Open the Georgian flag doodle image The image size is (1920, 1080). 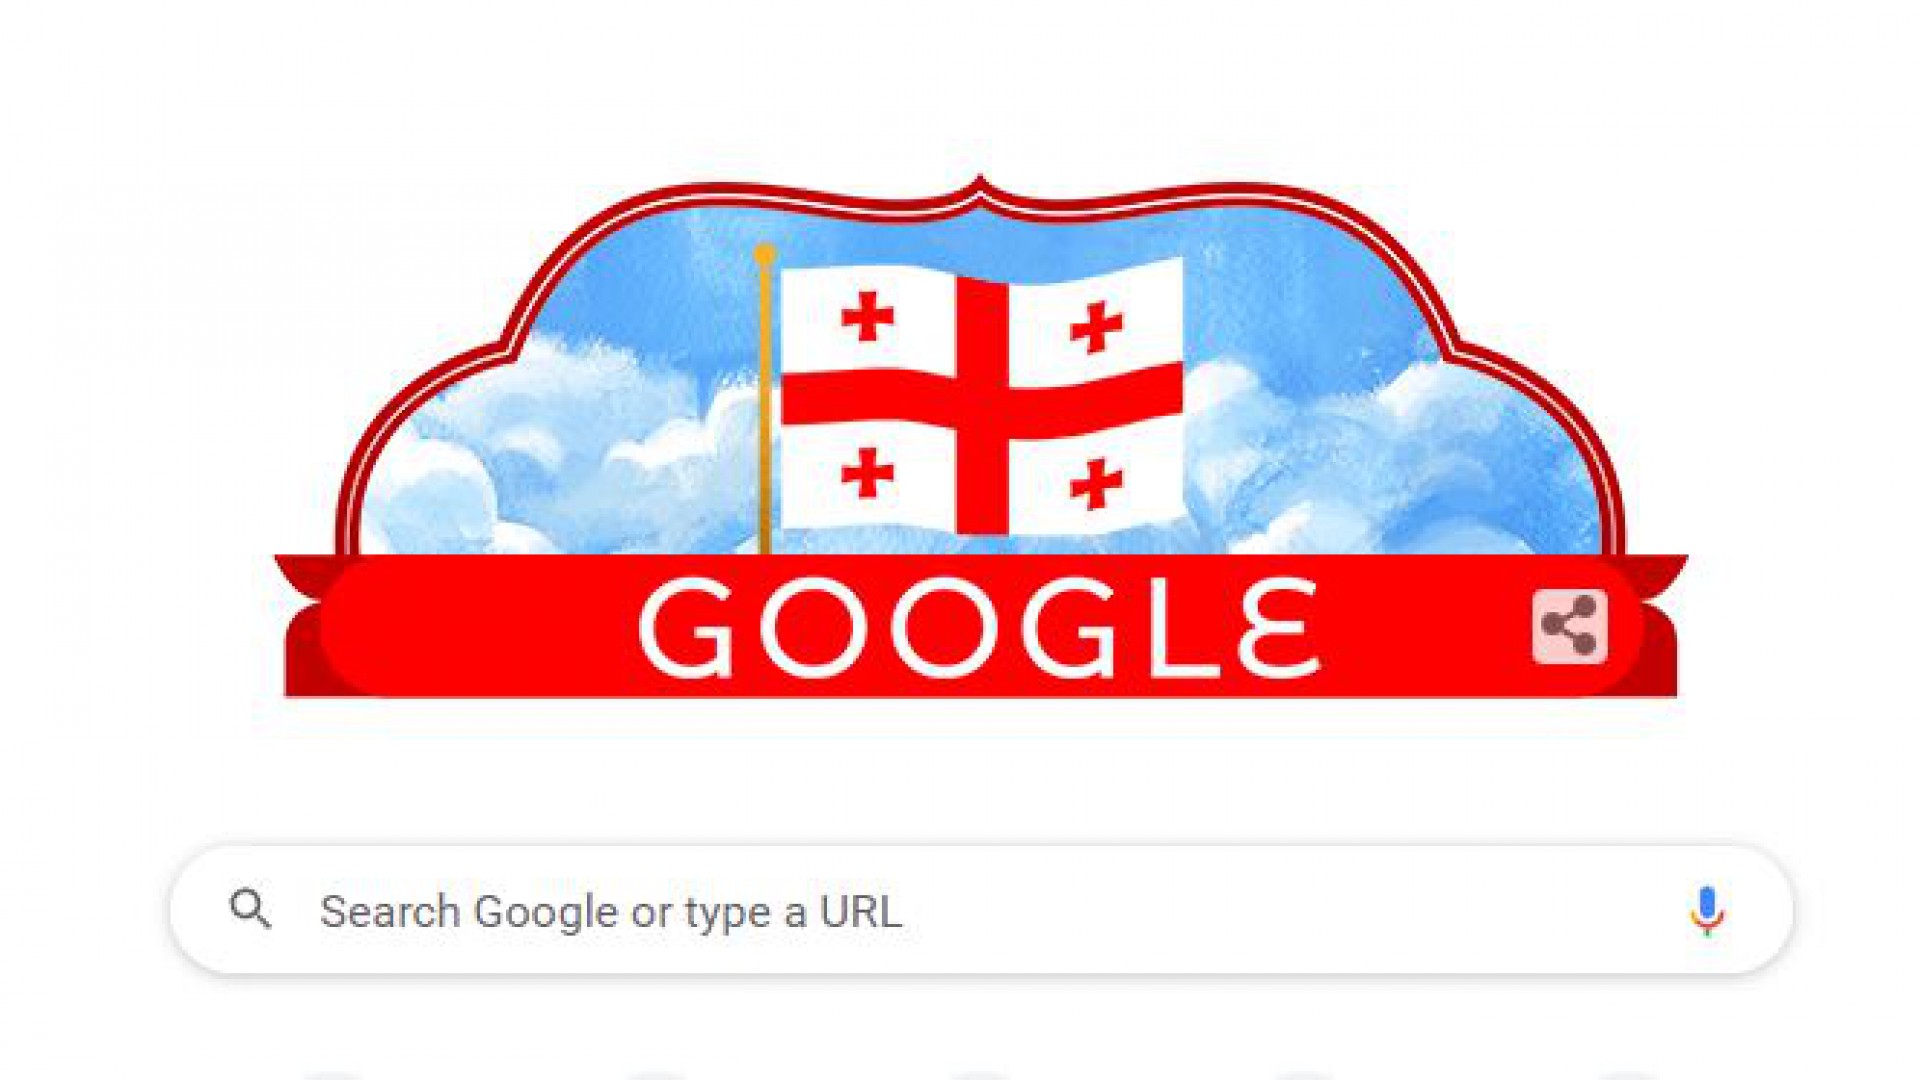(x=980, y=436)
